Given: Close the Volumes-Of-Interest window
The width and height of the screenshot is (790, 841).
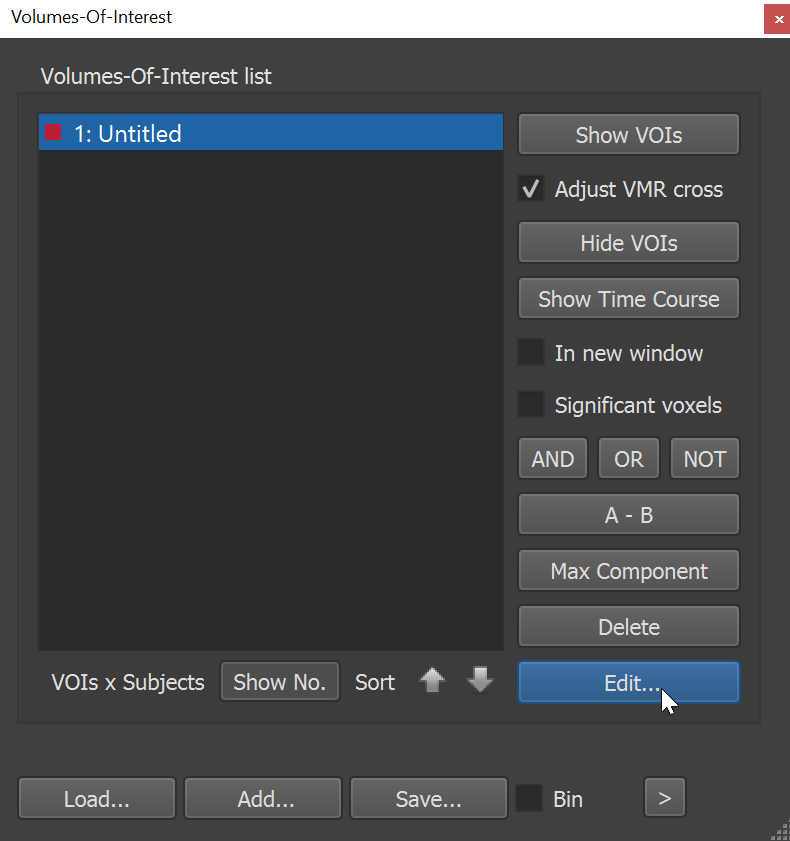Looking at the screenshot, I should pyautogui.click(x=776, y=18).
